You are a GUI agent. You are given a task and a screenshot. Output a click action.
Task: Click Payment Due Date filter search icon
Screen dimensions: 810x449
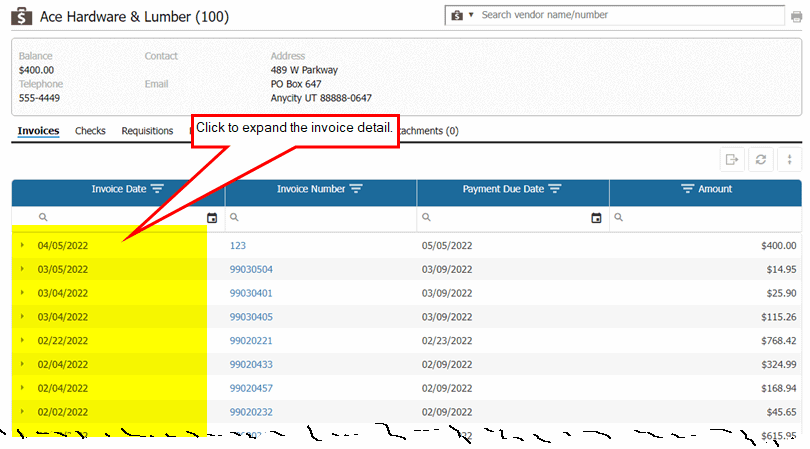(x=426, y=218)
